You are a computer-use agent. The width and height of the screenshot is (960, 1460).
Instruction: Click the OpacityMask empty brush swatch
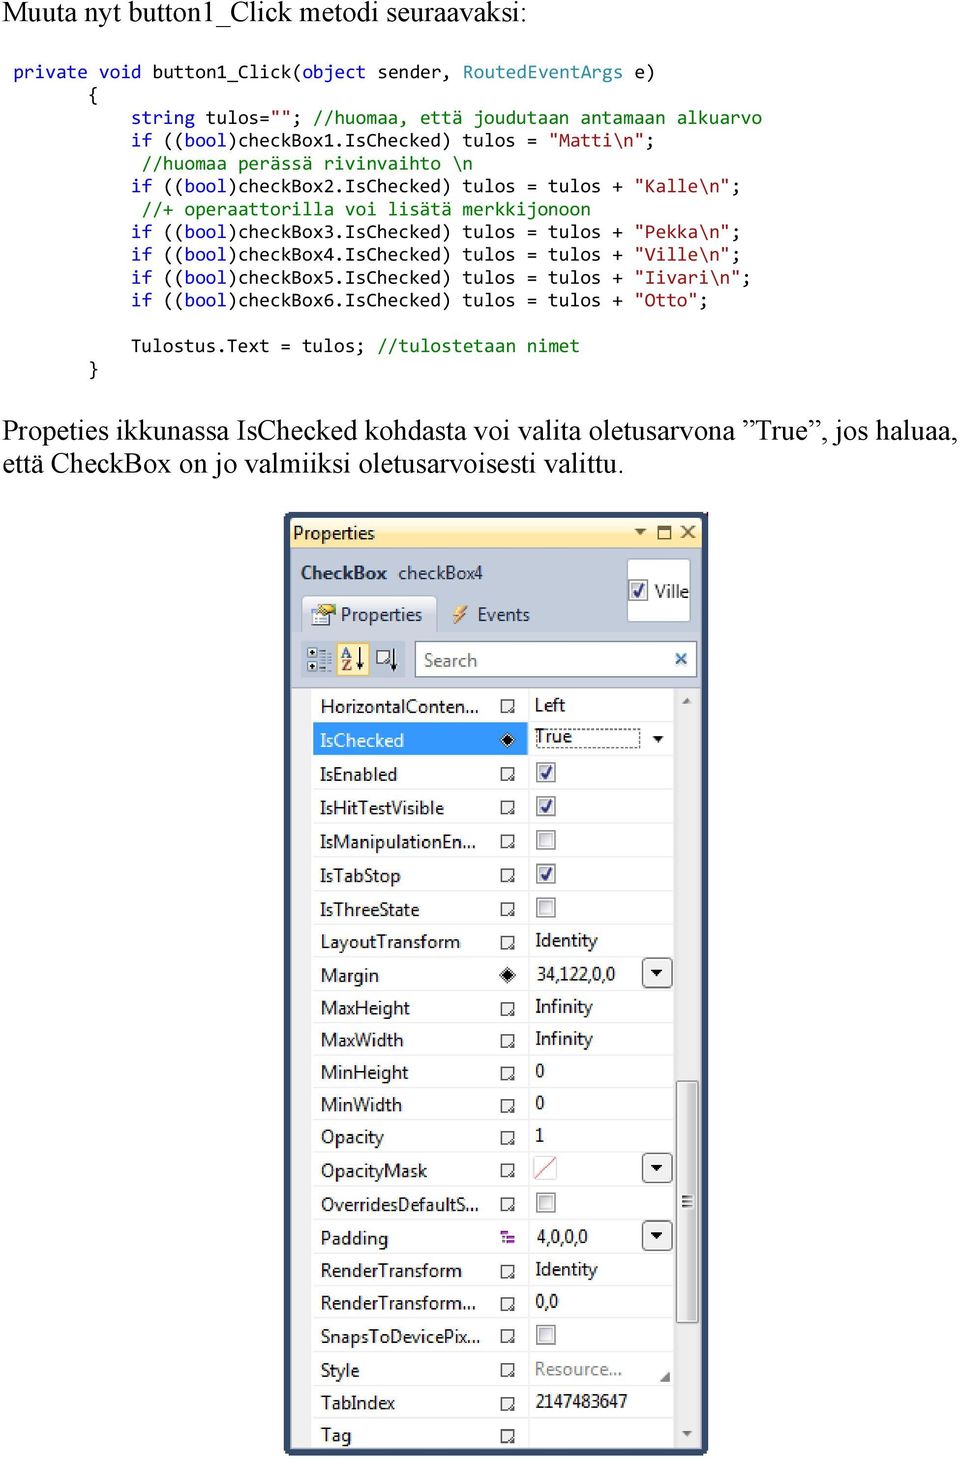tap(546, 1168)
